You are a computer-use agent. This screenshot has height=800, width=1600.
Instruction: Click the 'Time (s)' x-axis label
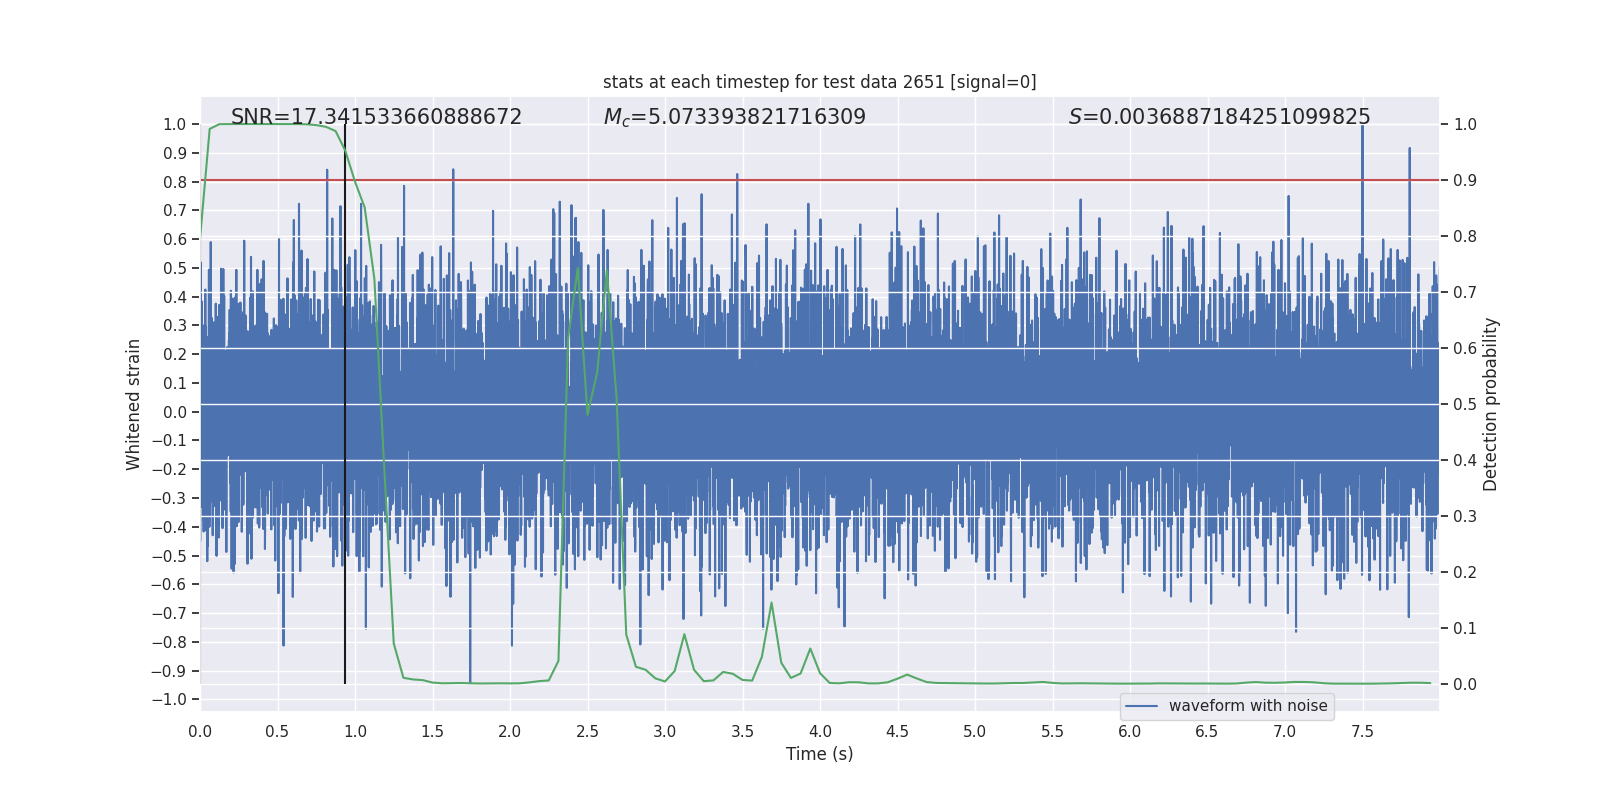click(819, 754)
